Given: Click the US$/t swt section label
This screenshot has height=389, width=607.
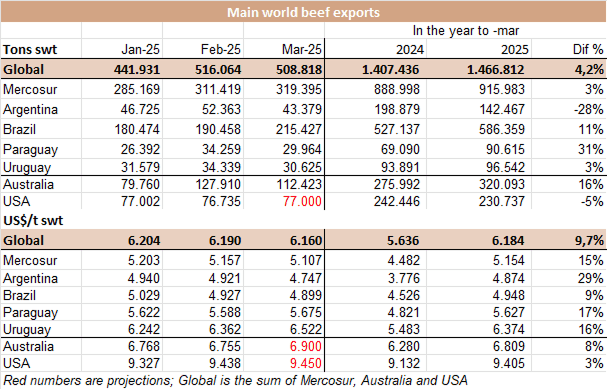Looking at the screenshot, I should tap(33, 221).
